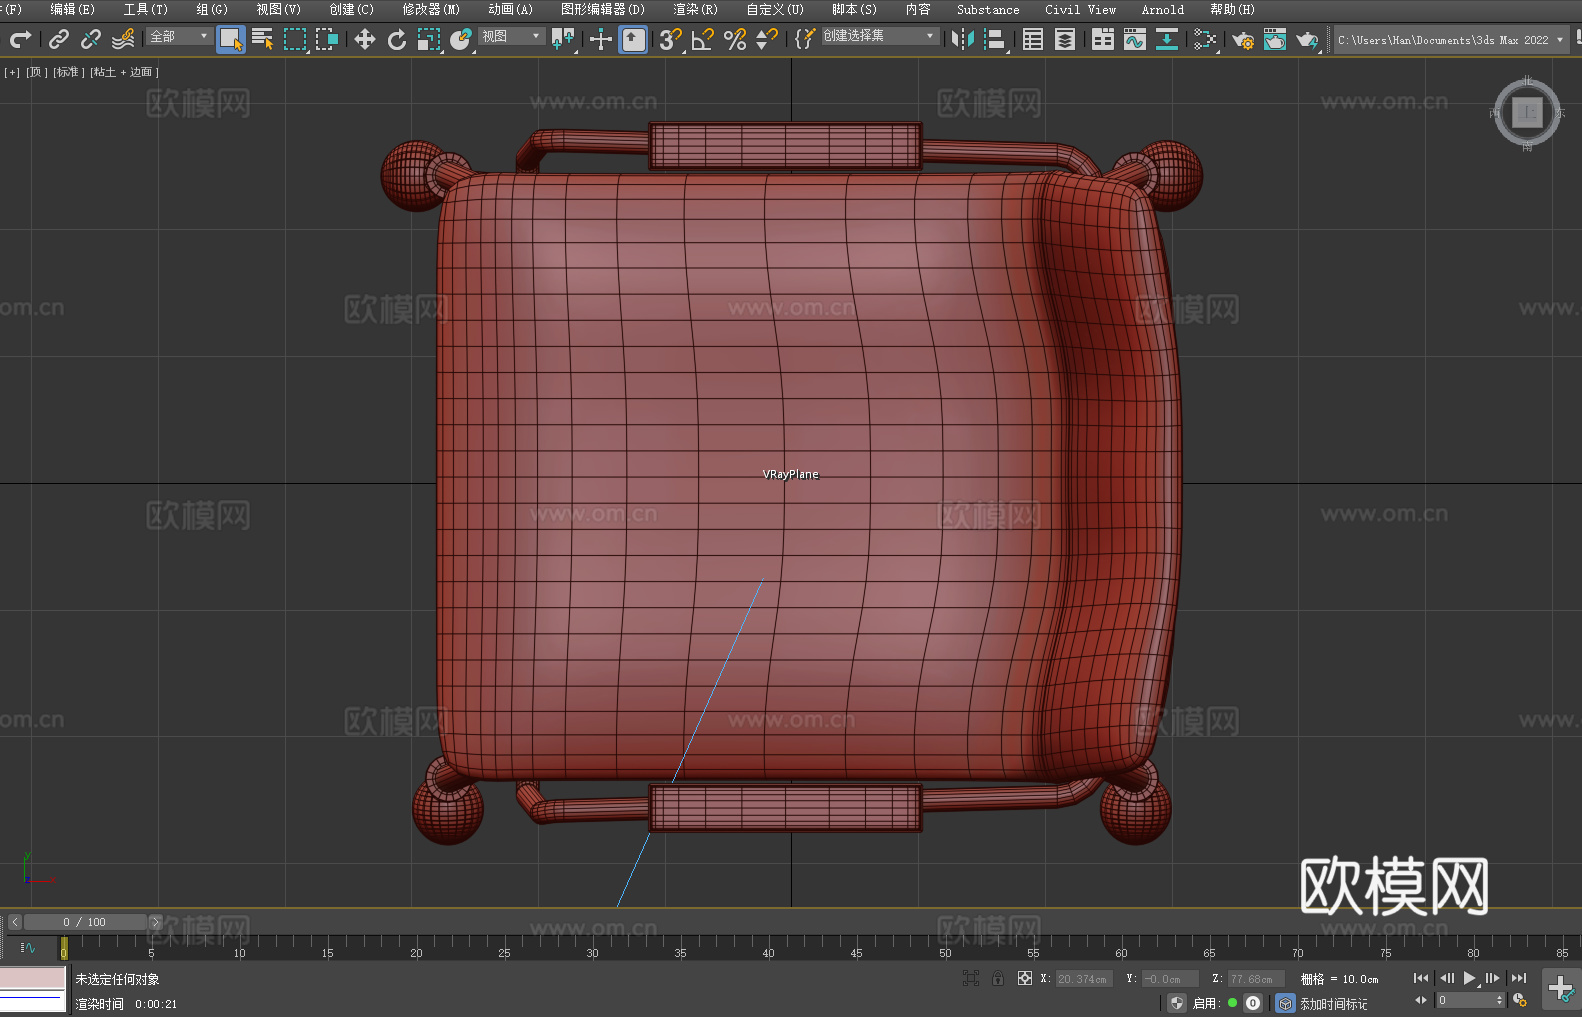Open Layer Explorer icon
The width and height of the screenshot is (1582, 1017).
pyautogui.click(x=1065, y=39)
